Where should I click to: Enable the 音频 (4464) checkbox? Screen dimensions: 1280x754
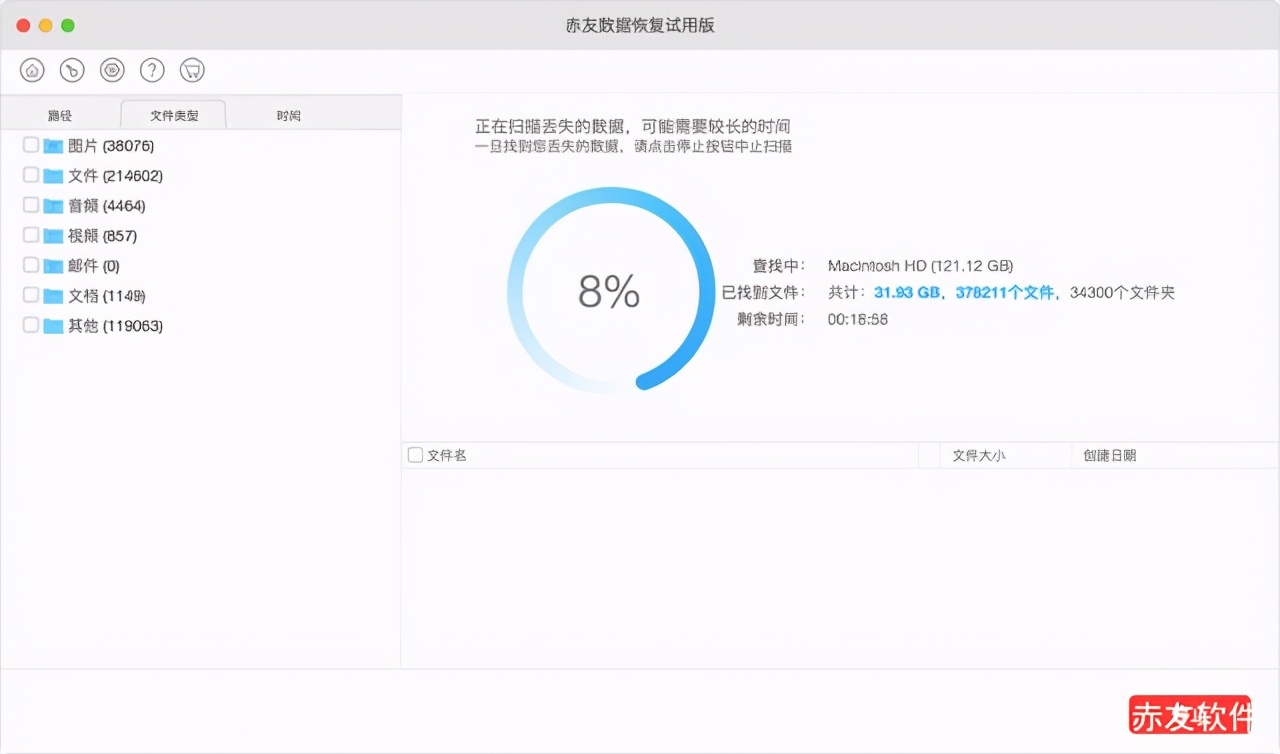coord(30,205)
